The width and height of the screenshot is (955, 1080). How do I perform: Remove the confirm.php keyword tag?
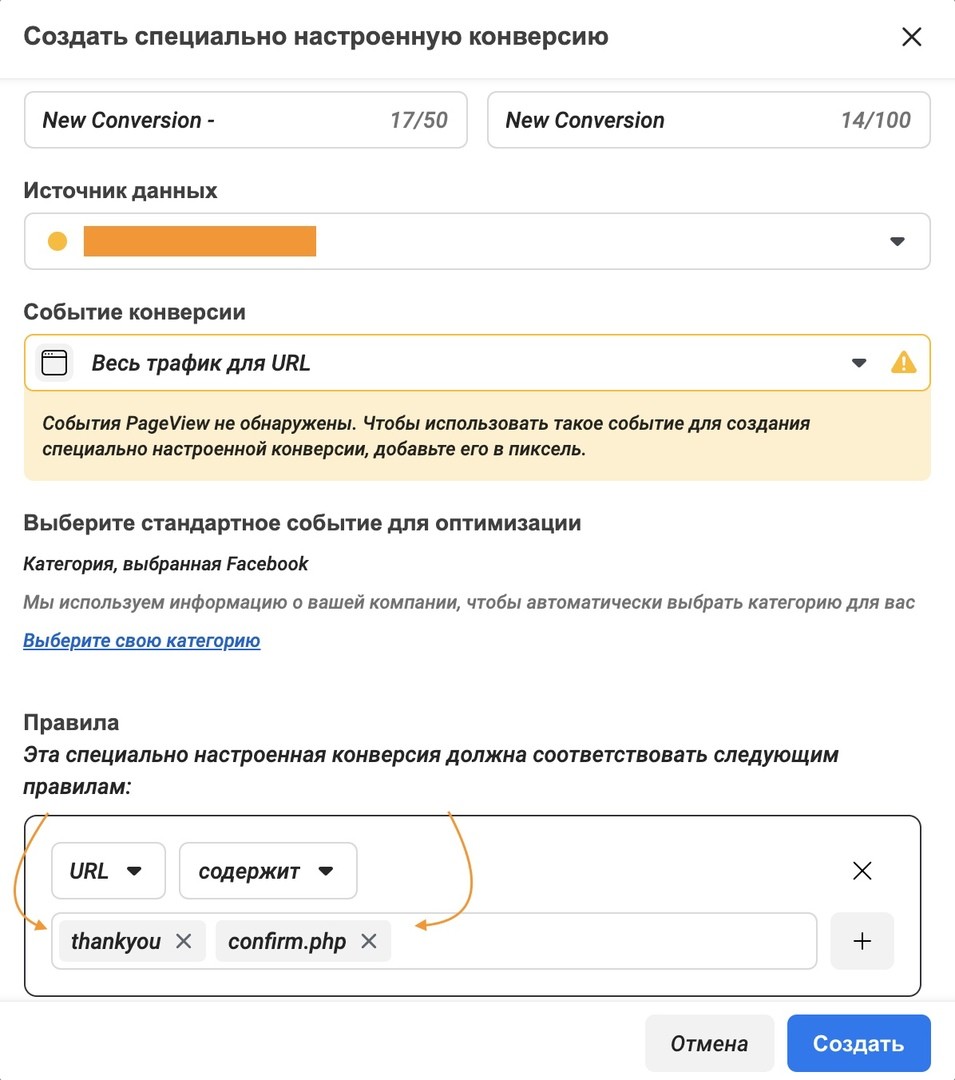click(x=369, y=941)
